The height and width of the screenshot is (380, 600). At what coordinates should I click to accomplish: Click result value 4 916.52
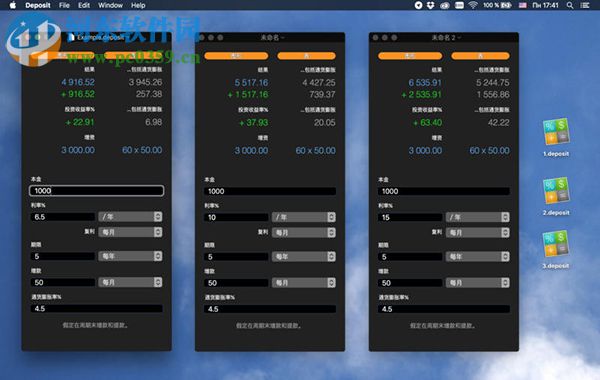pyautogui.click(x=78, y=82)
